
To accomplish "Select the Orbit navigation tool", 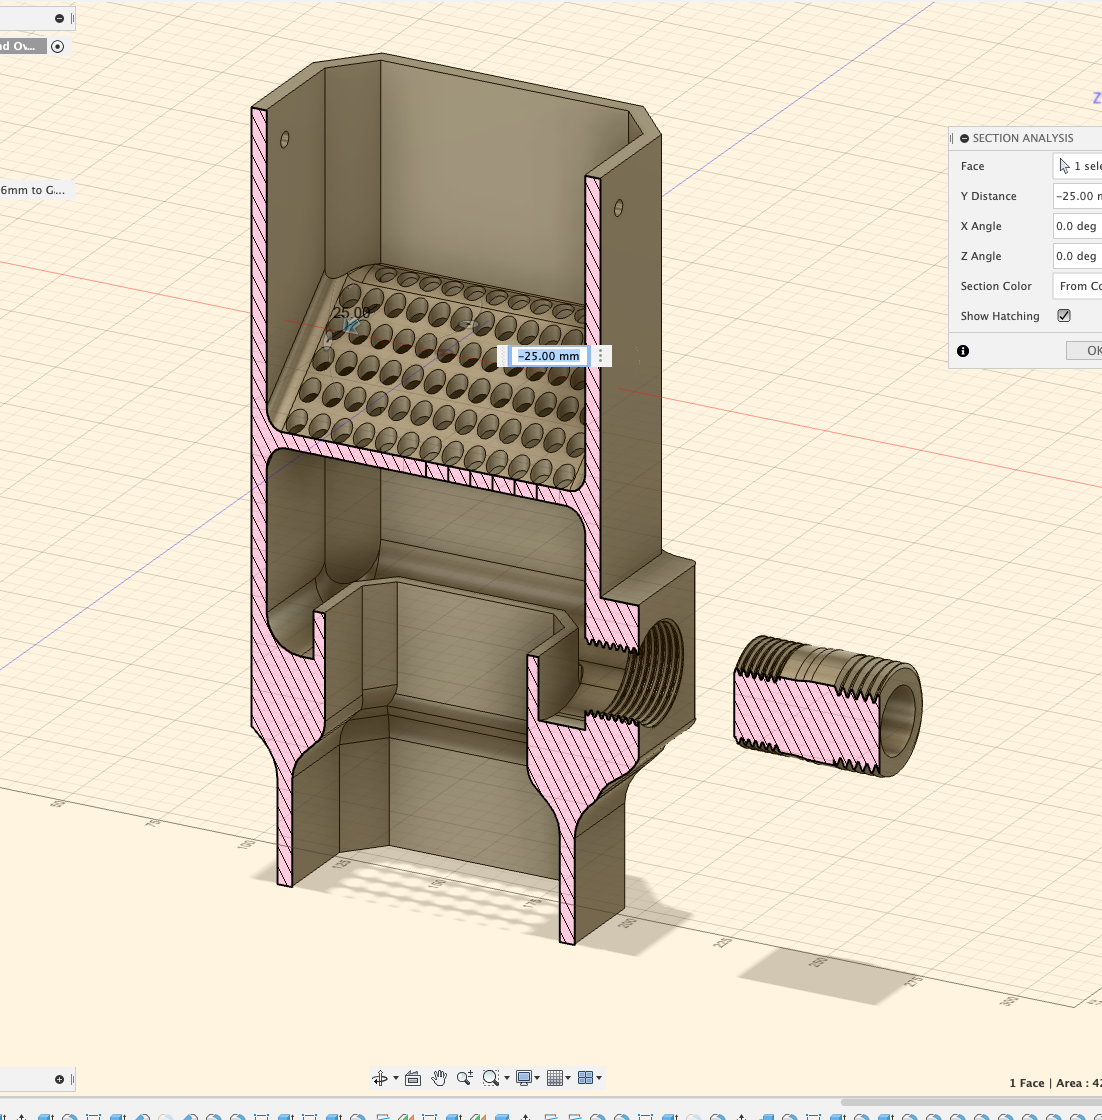I will point(380,1078).
